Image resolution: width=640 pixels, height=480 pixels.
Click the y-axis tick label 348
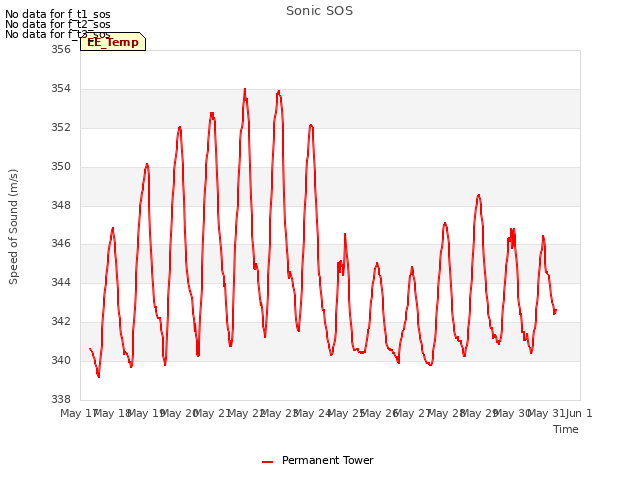[x=61, y=205]
